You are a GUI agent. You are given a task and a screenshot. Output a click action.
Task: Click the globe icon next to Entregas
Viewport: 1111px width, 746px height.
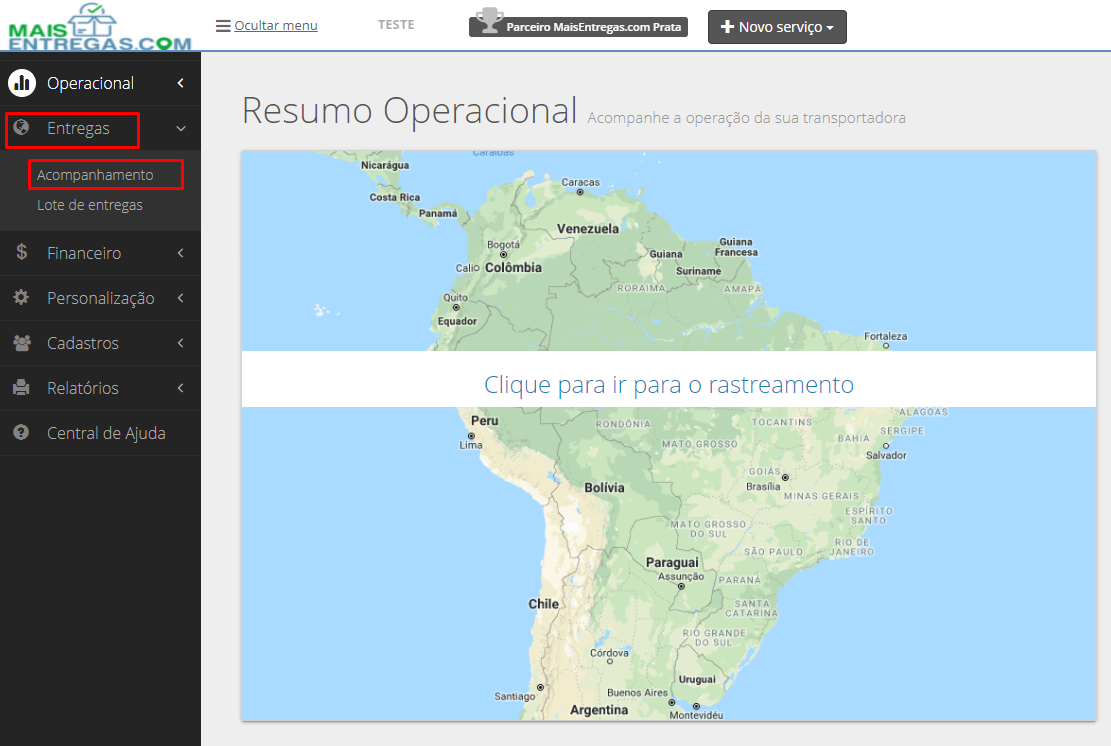point(21,127)
